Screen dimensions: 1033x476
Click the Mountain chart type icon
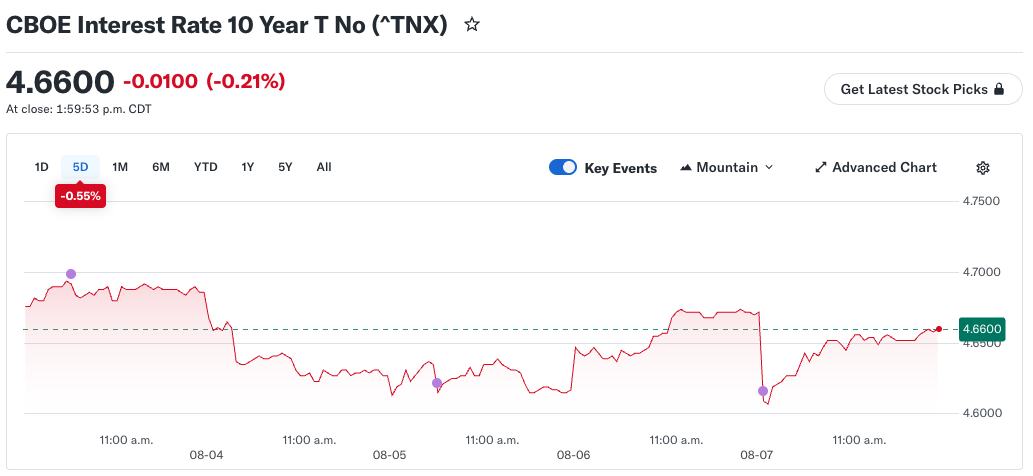[x=686, y=168]
